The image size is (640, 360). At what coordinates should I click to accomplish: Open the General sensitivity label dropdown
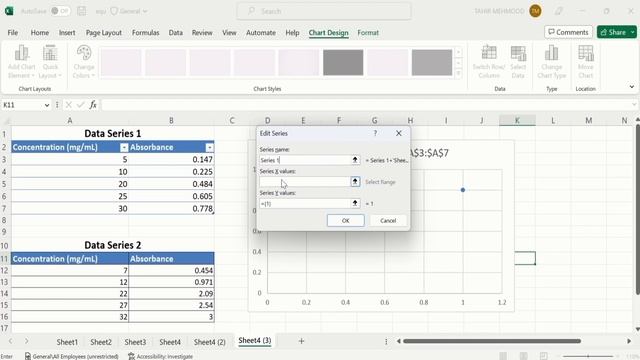click(x=129, y=11)
